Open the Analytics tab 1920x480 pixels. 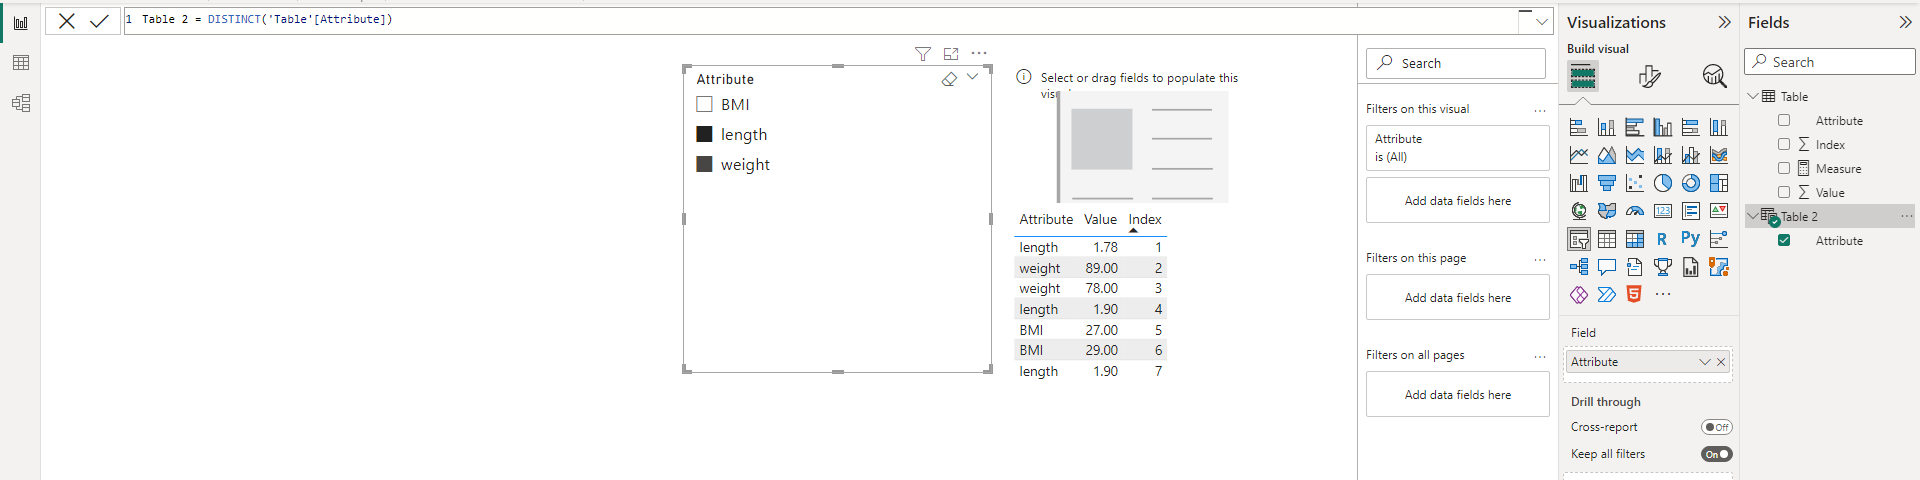[x=1714, y=76]
